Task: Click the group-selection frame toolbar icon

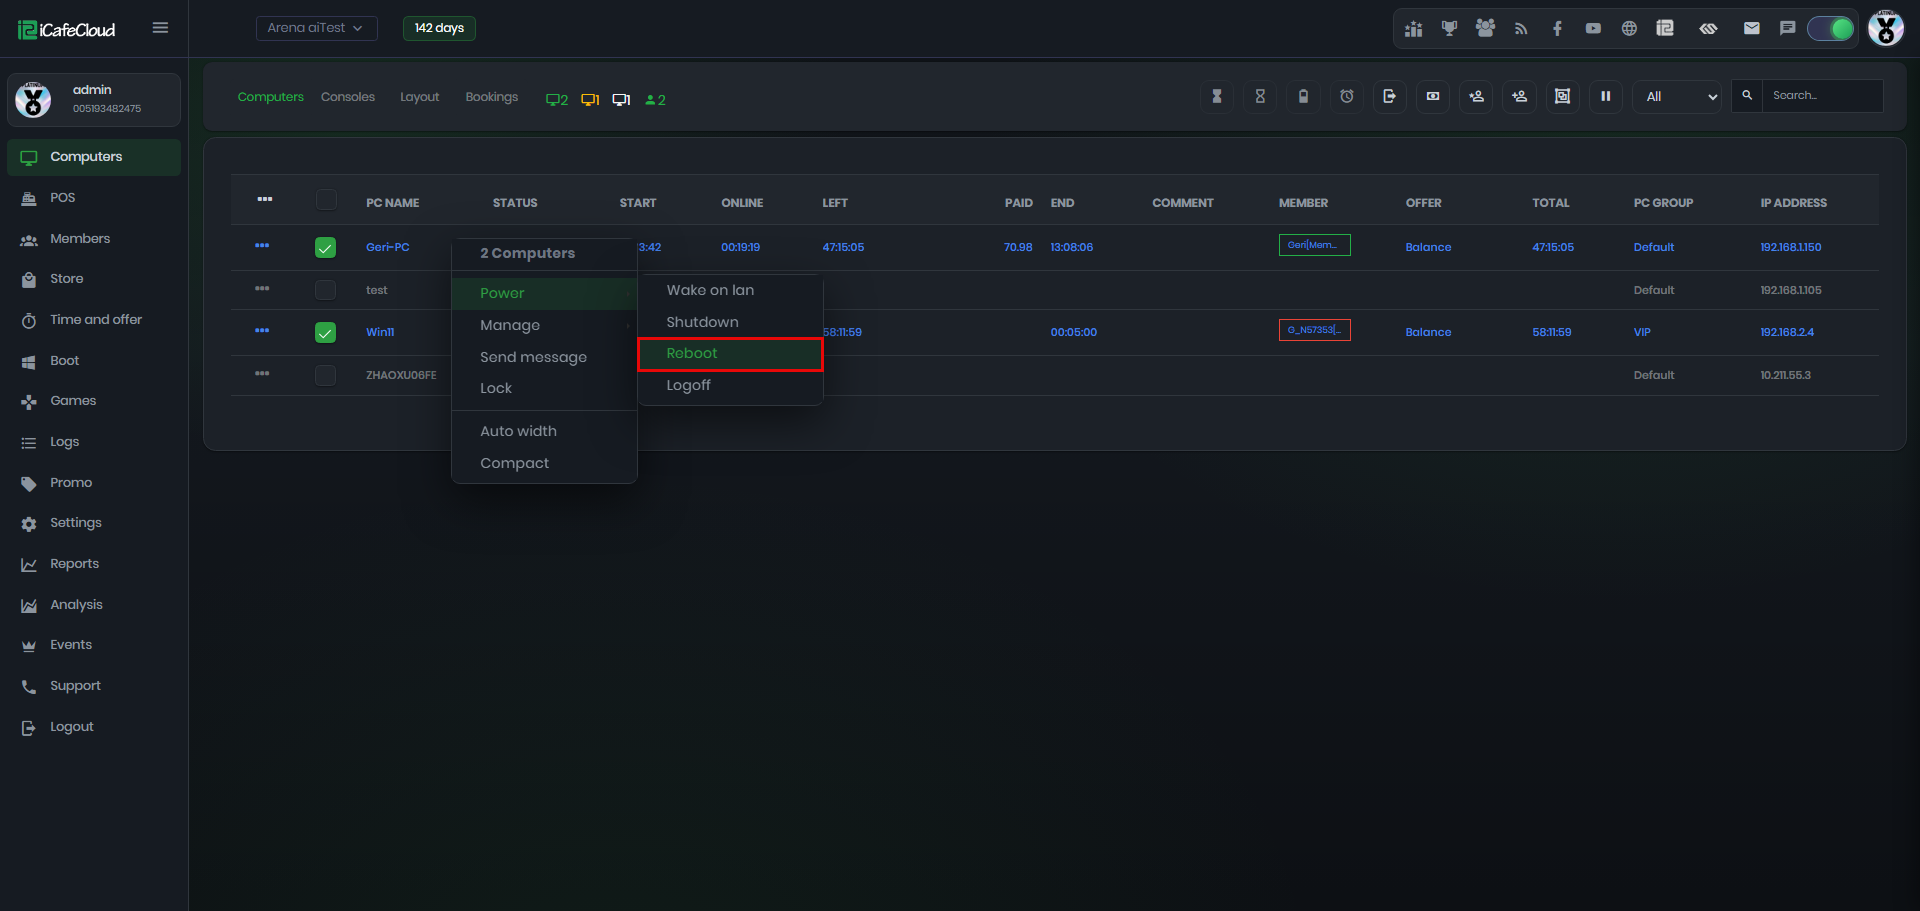Action: (x=1562, y=96)
